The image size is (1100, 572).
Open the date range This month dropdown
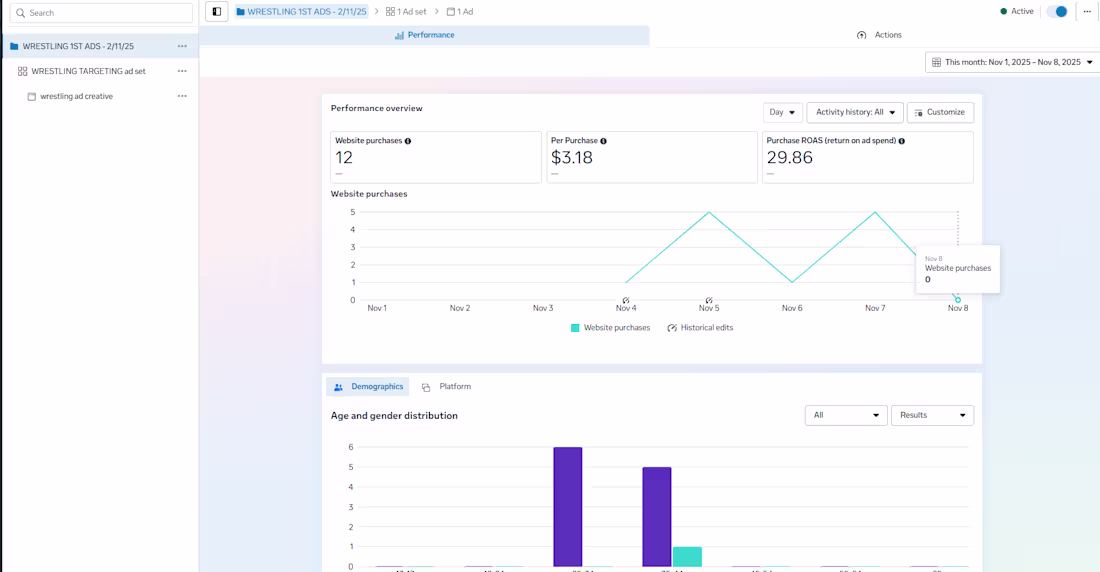coord(1012,62)
